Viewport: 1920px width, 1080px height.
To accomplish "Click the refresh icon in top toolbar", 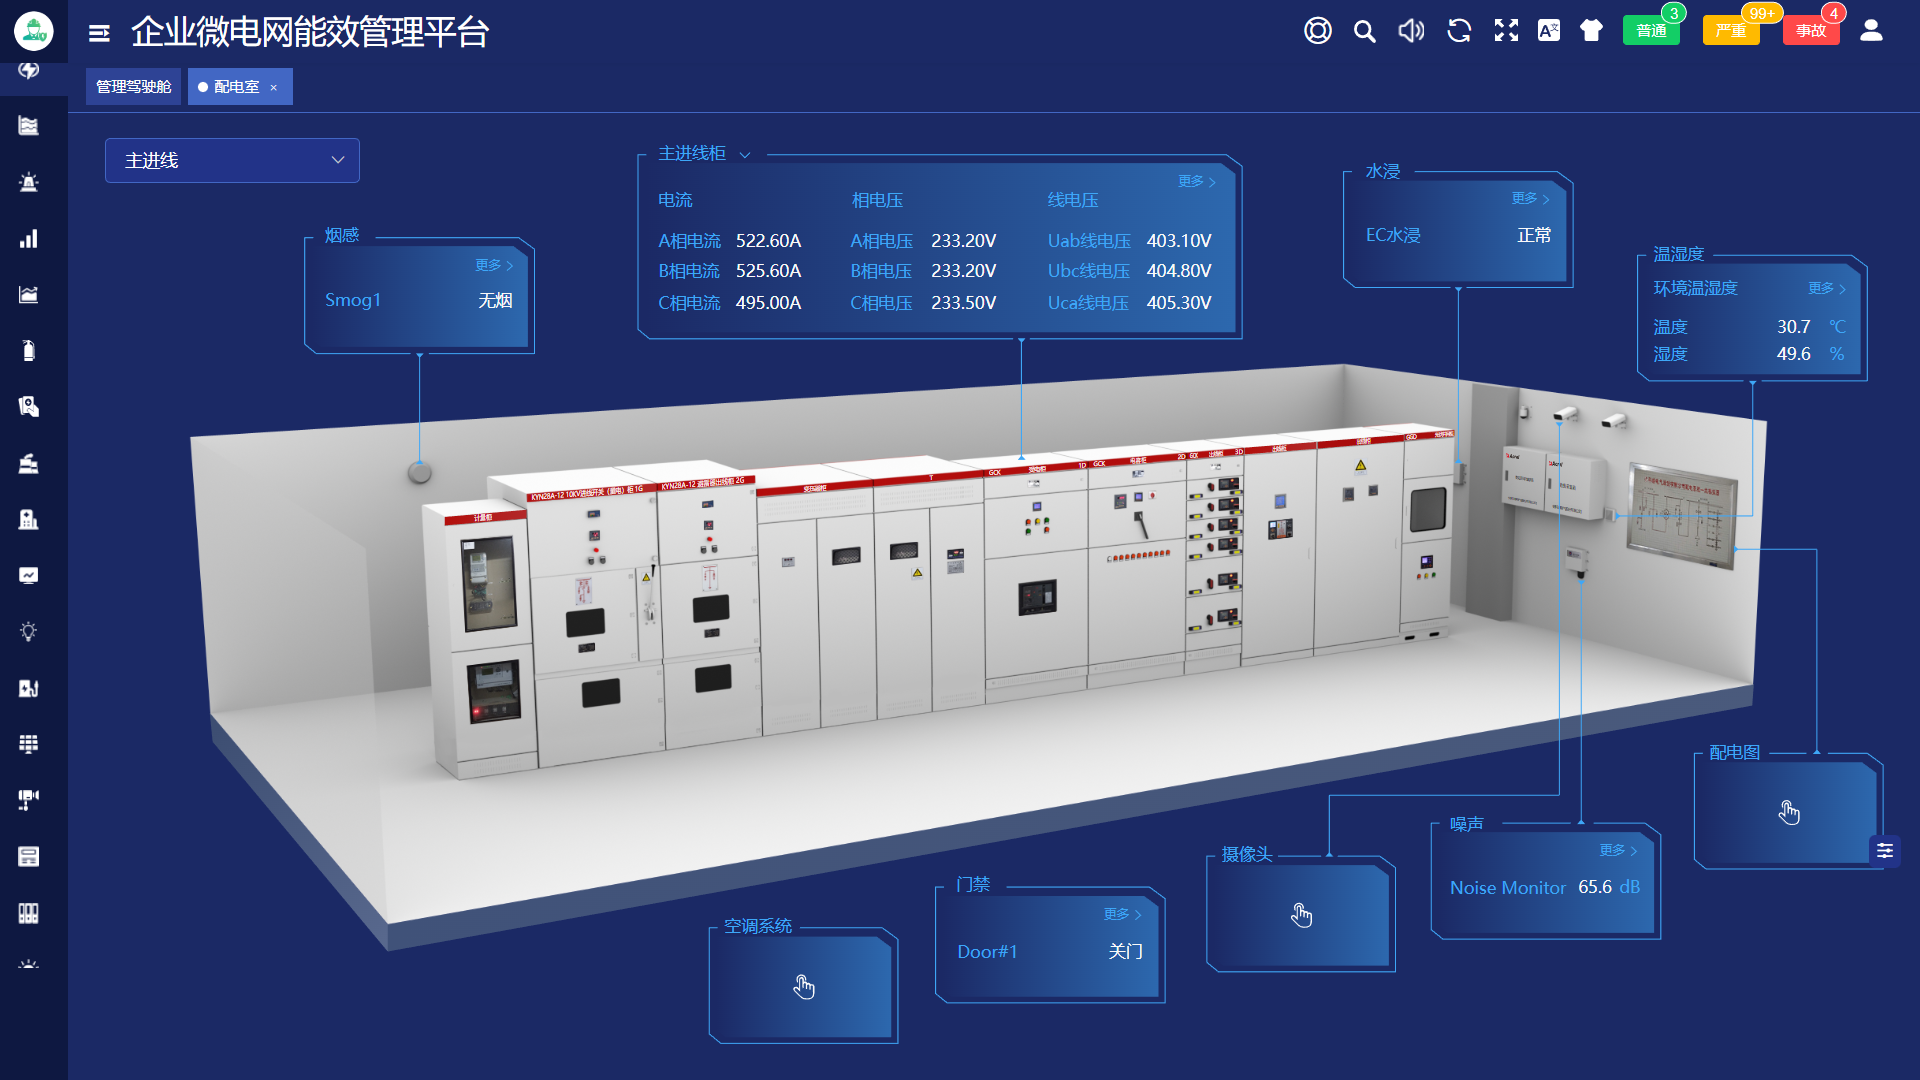I will click(1459, 31).
